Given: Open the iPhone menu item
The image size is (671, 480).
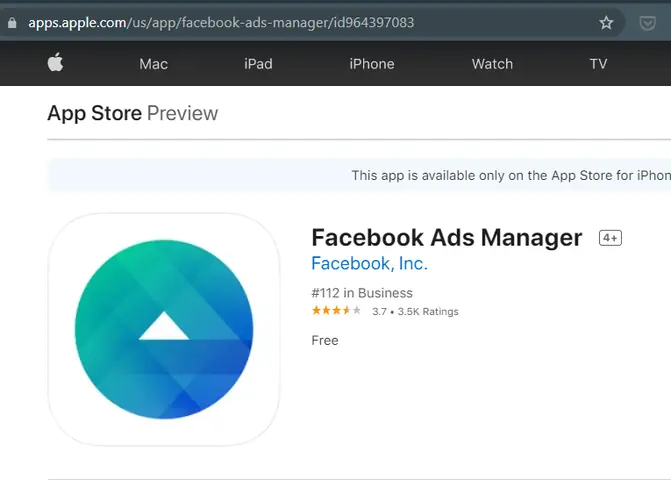Looking at the screenshot, I should (x=371, y=64).
